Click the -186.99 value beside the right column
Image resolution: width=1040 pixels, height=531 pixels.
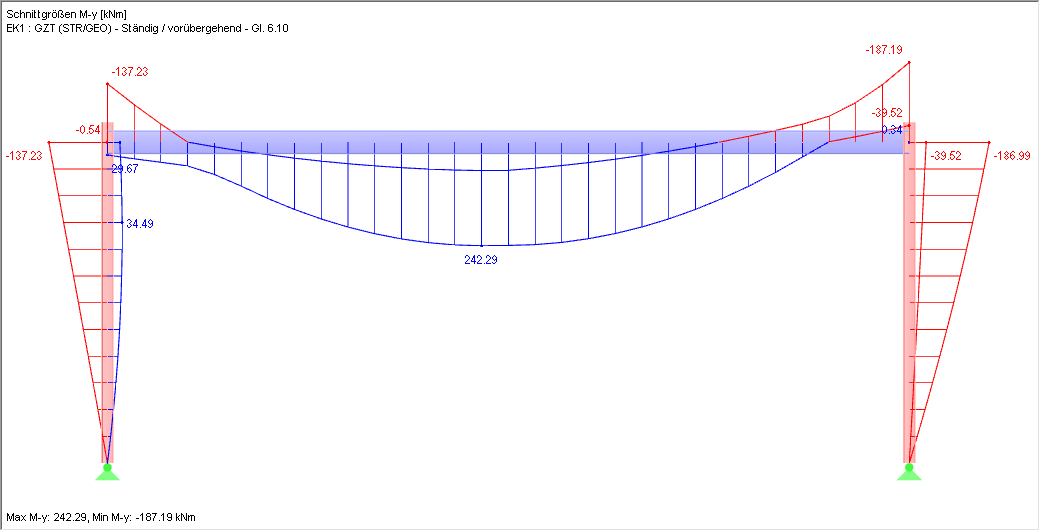[1013, 156]
